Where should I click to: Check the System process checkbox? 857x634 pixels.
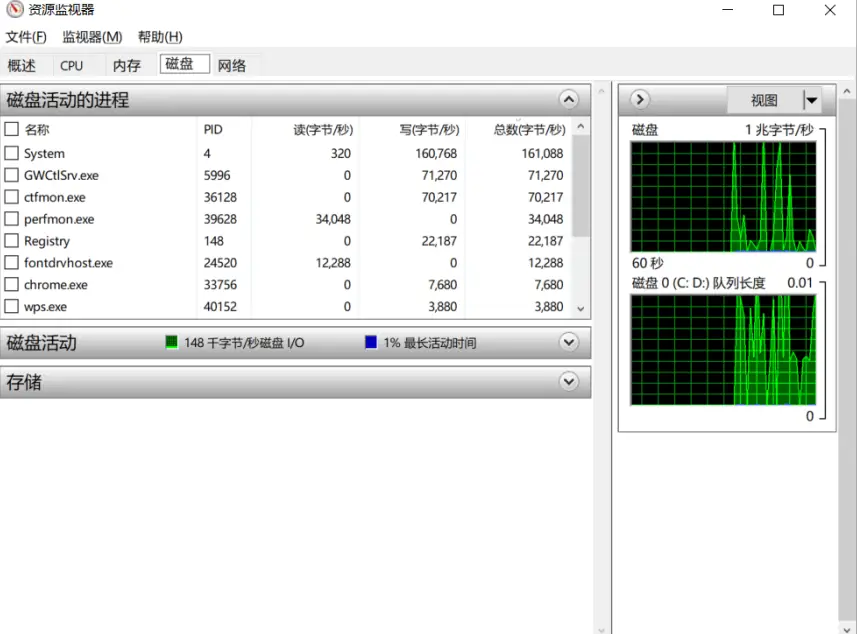click(11, 153)
